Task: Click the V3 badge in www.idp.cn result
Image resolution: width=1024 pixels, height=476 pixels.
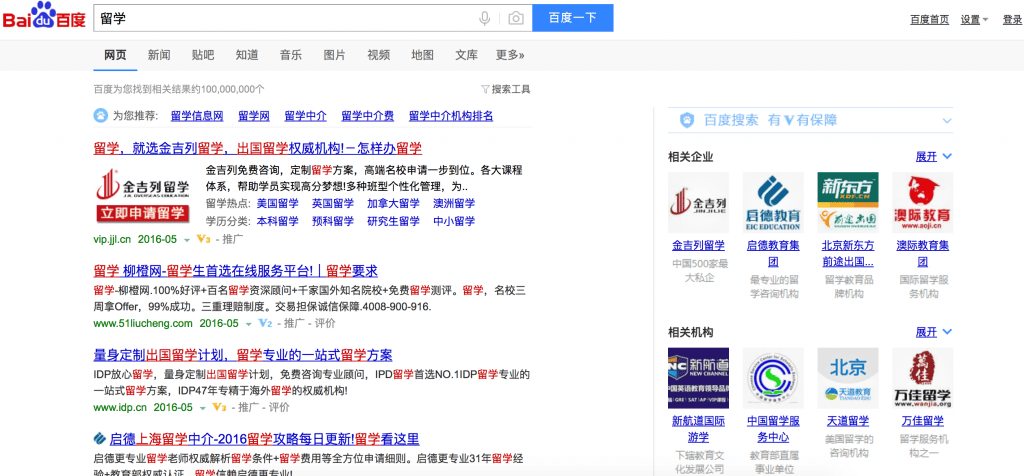Action: [x=219, y=407]
